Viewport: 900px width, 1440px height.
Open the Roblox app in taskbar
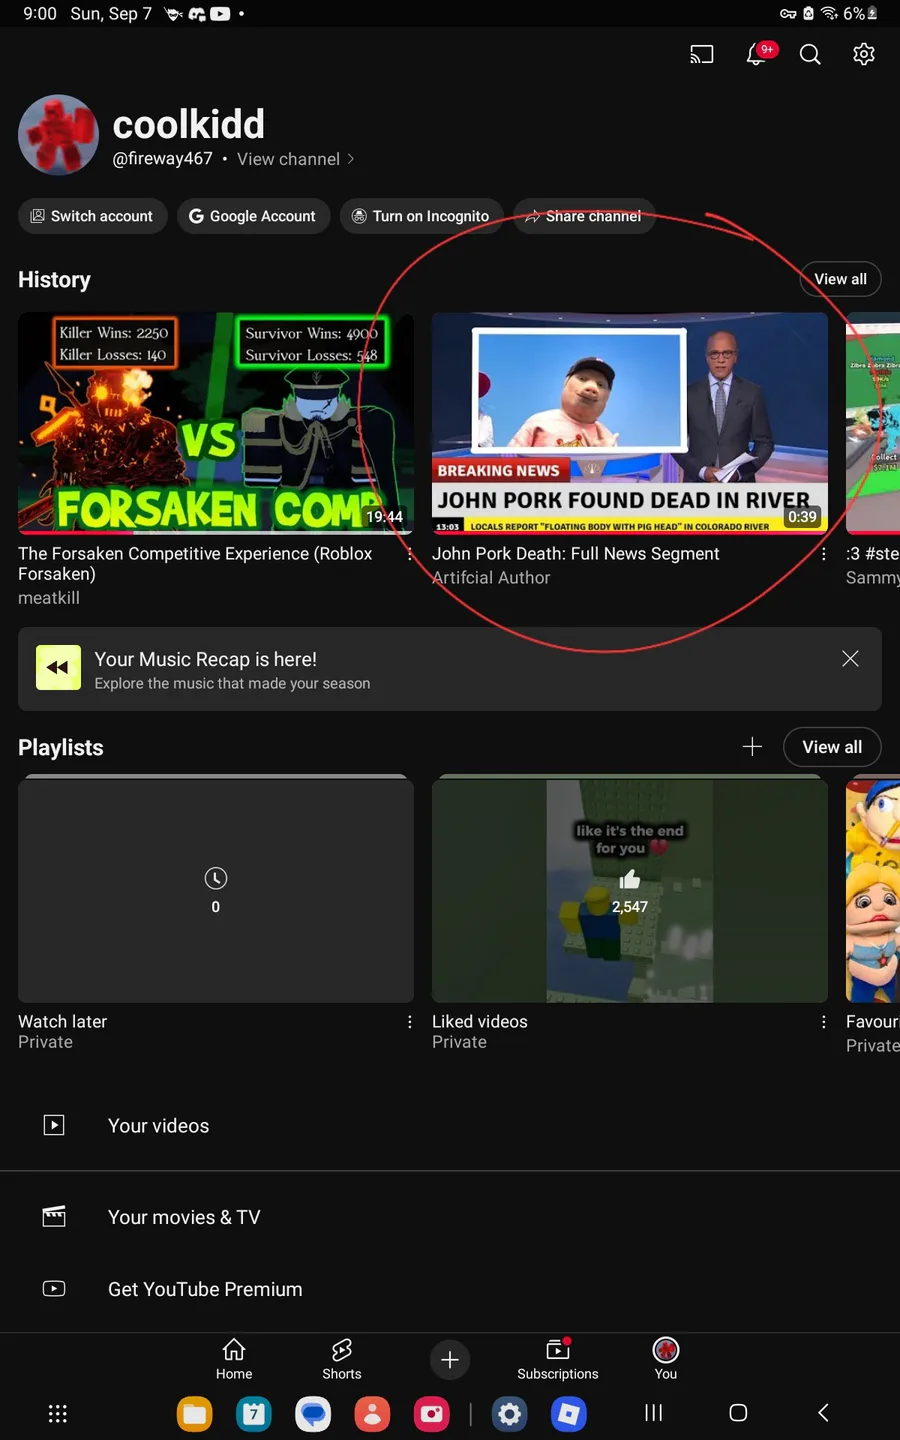coord(569,1414)
